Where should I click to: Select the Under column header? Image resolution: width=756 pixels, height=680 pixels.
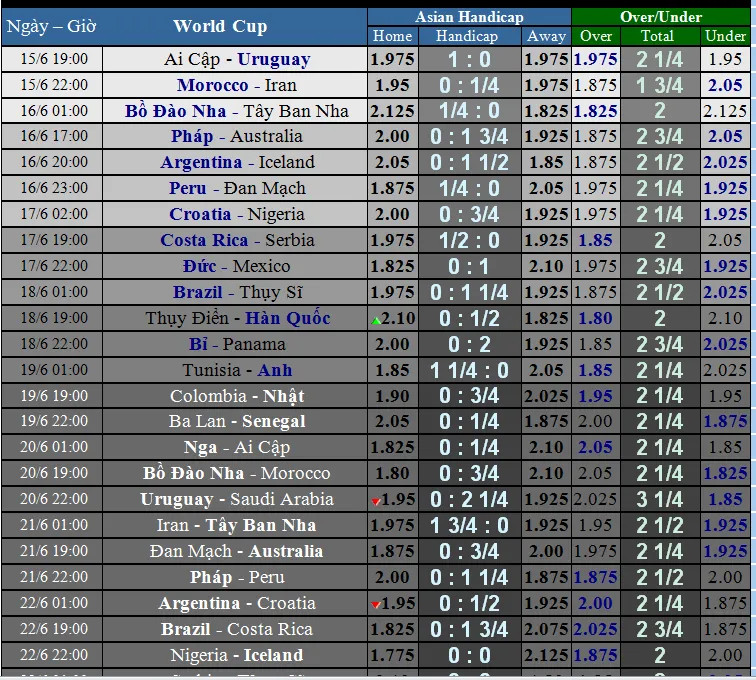coord(725,36)
